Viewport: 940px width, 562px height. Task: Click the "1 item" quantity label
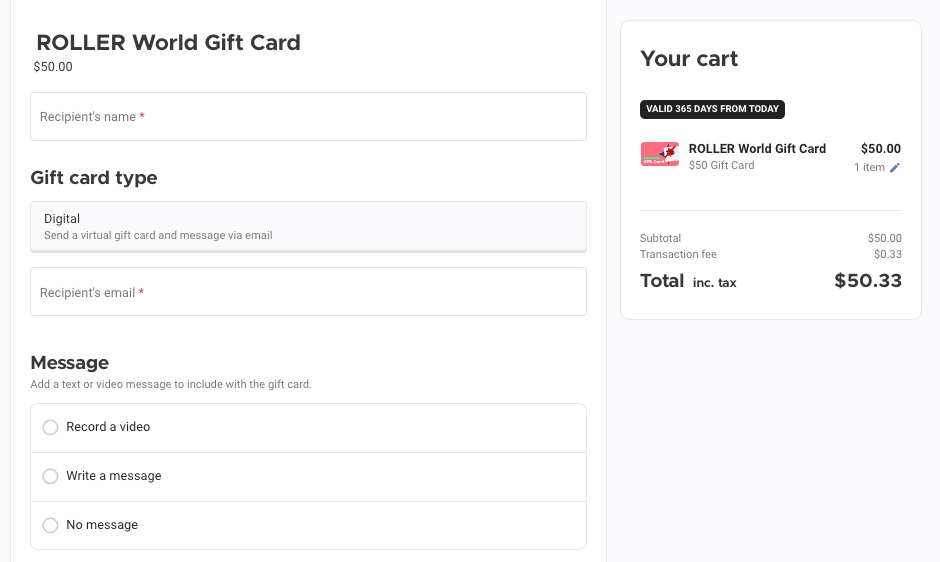point(869,168)
